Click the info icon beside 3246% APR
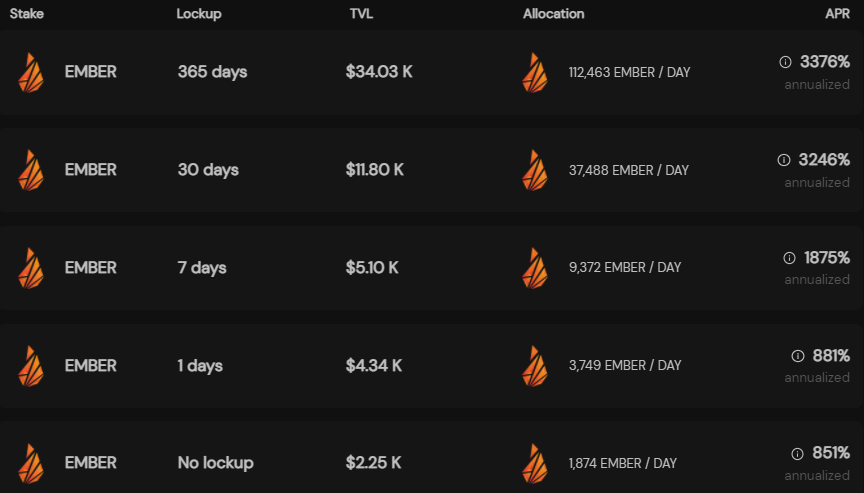This screenshot has width=864, height=493. (x=784, y=160)
